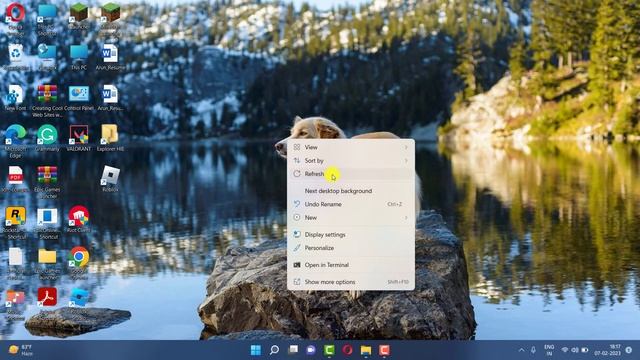Select the yellow Epic Games launcher folder
640x360 pixels.
pos(47,262)
